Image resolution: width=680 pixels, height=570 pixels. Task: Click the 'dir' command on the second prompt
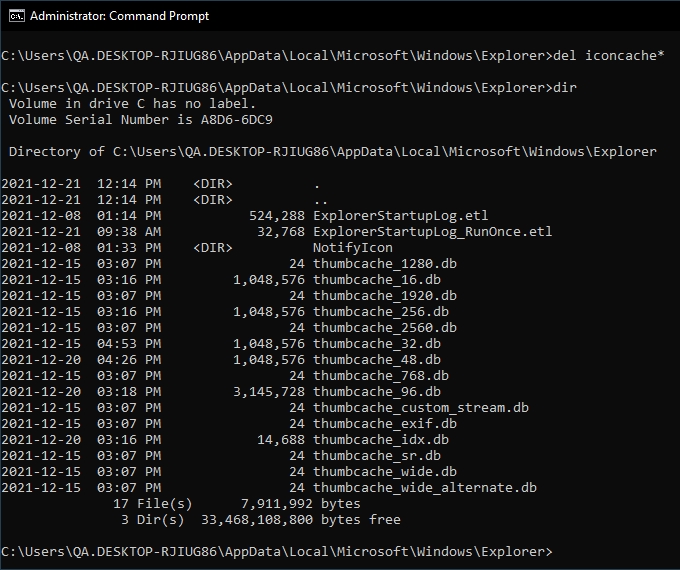564,87
